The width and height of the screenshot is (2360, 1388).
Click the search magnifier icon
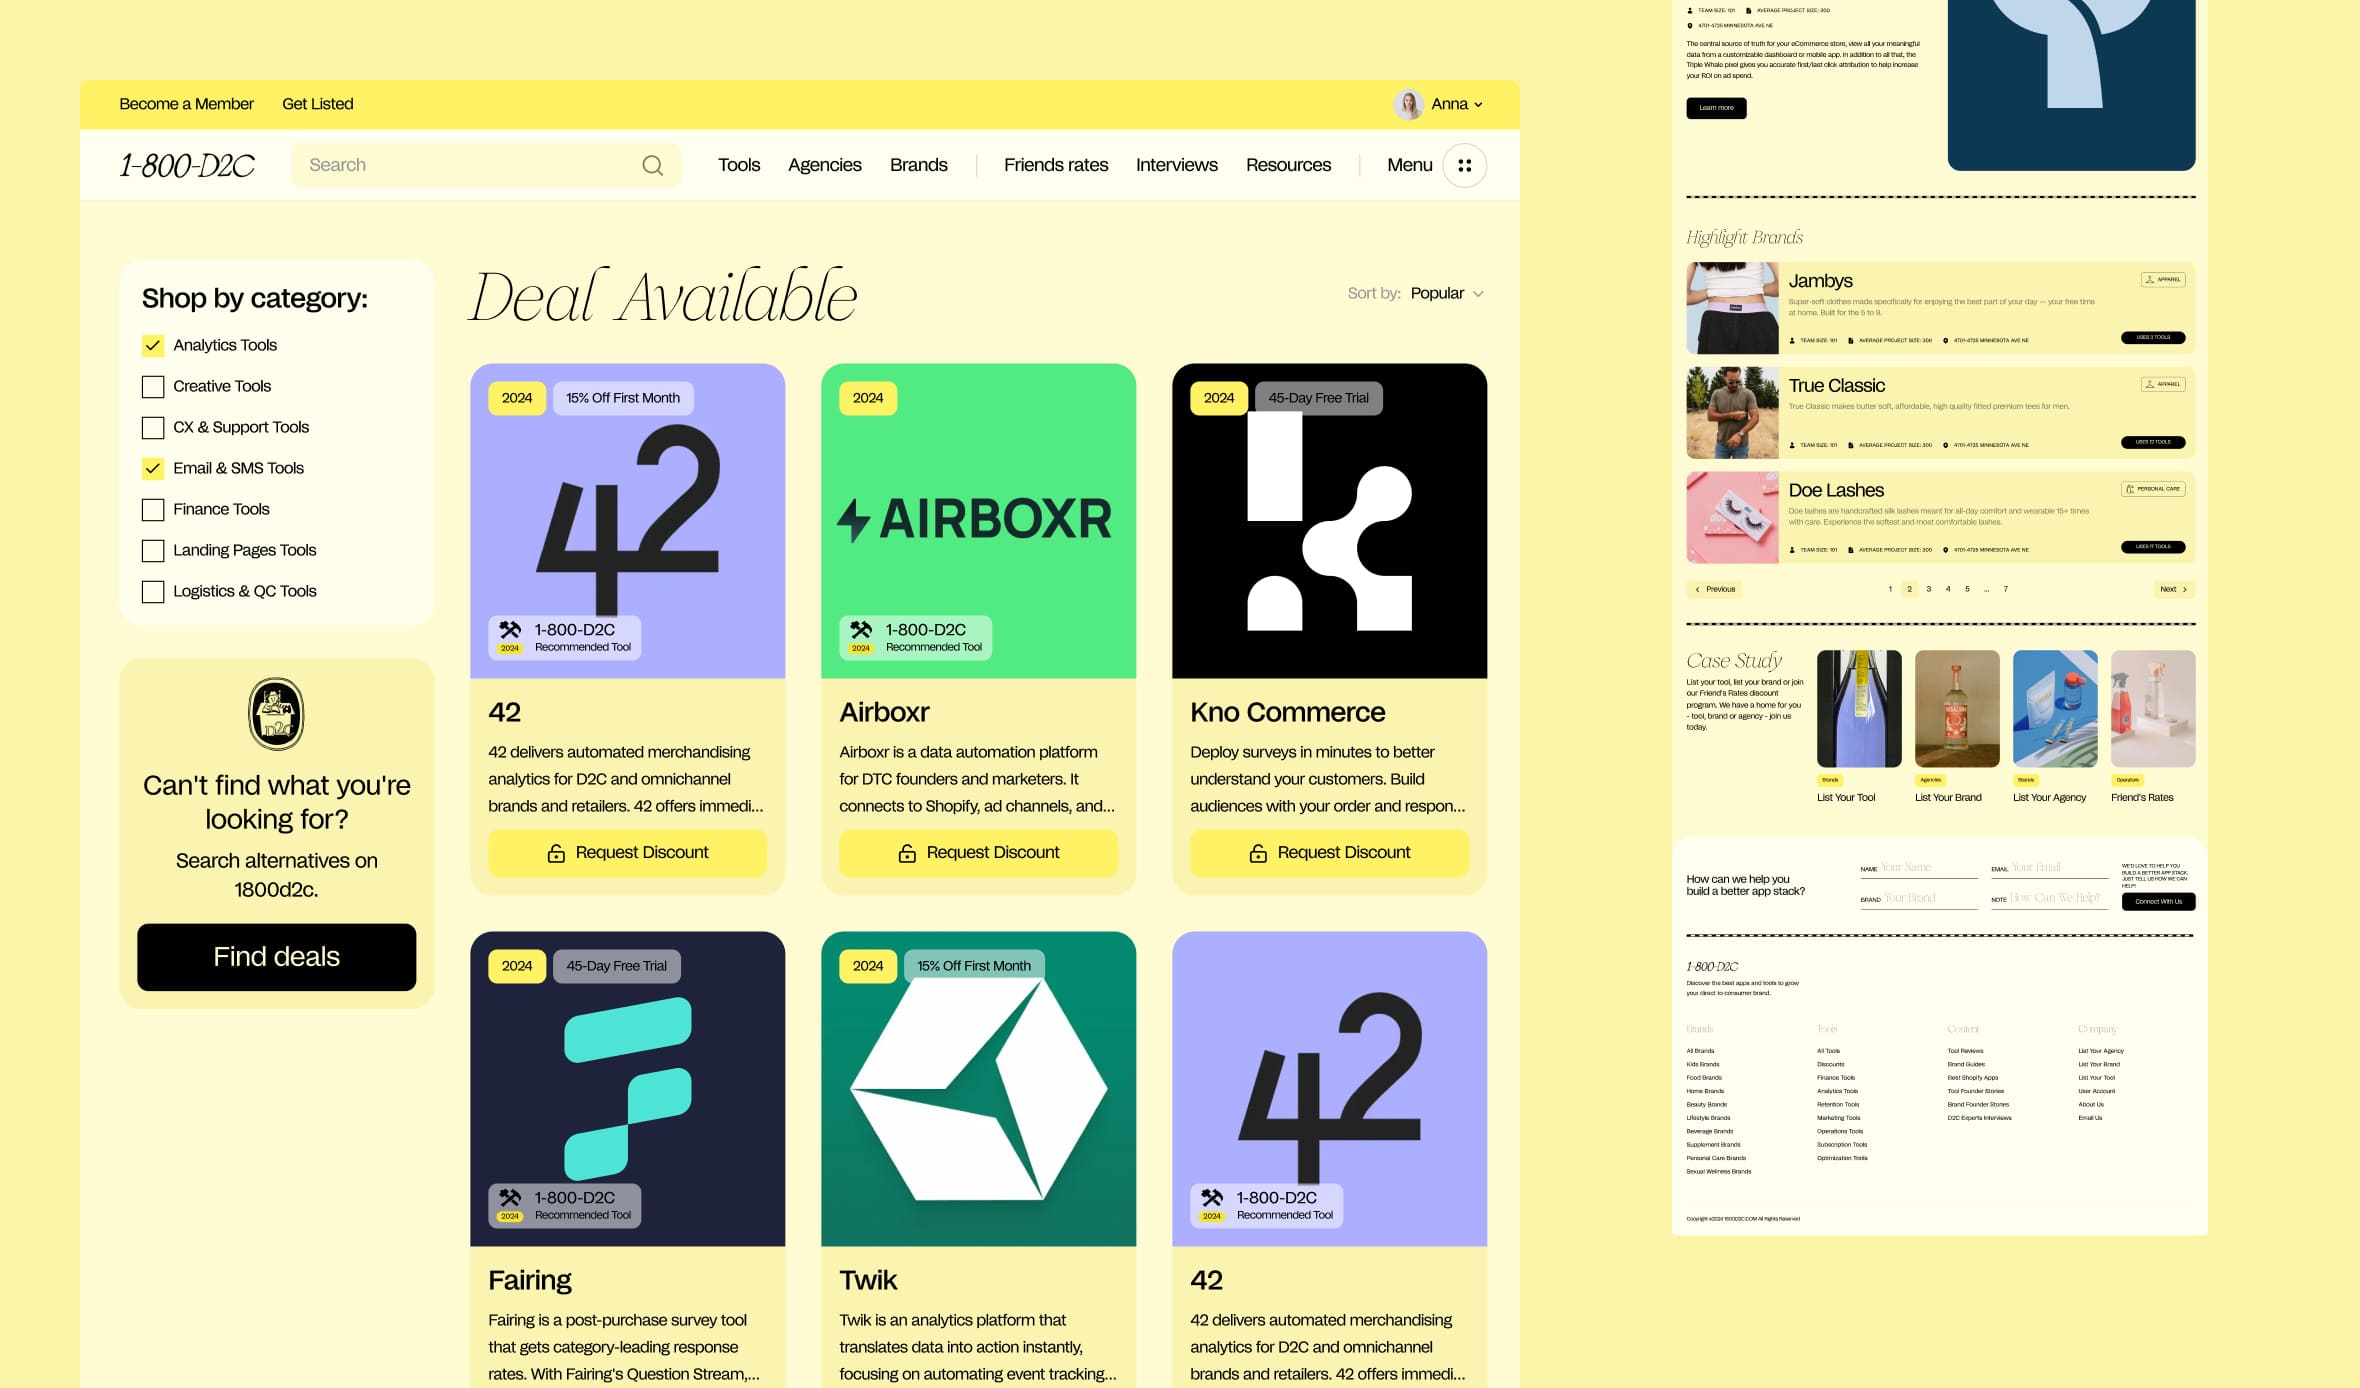click(652, 166)
